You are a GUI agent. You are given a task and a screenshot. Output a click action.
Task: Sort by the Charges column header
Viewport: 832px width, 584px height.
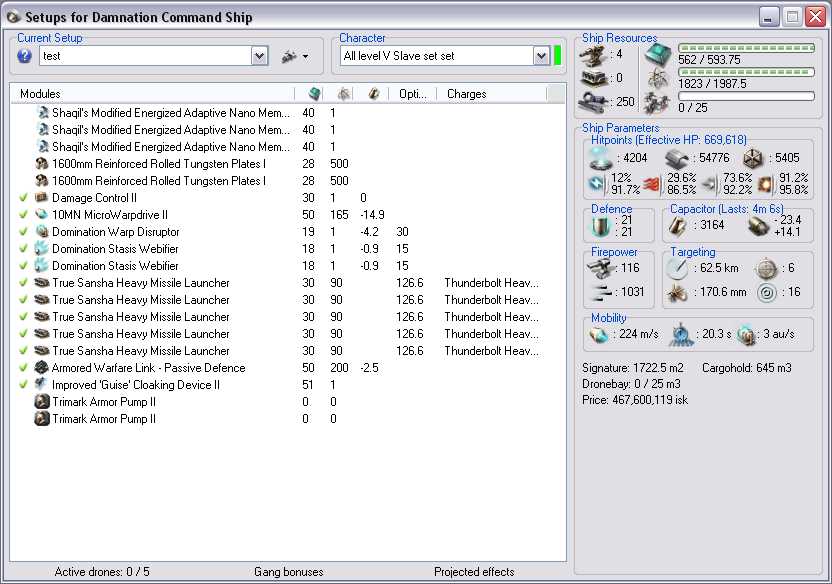(x=491, y=94)
